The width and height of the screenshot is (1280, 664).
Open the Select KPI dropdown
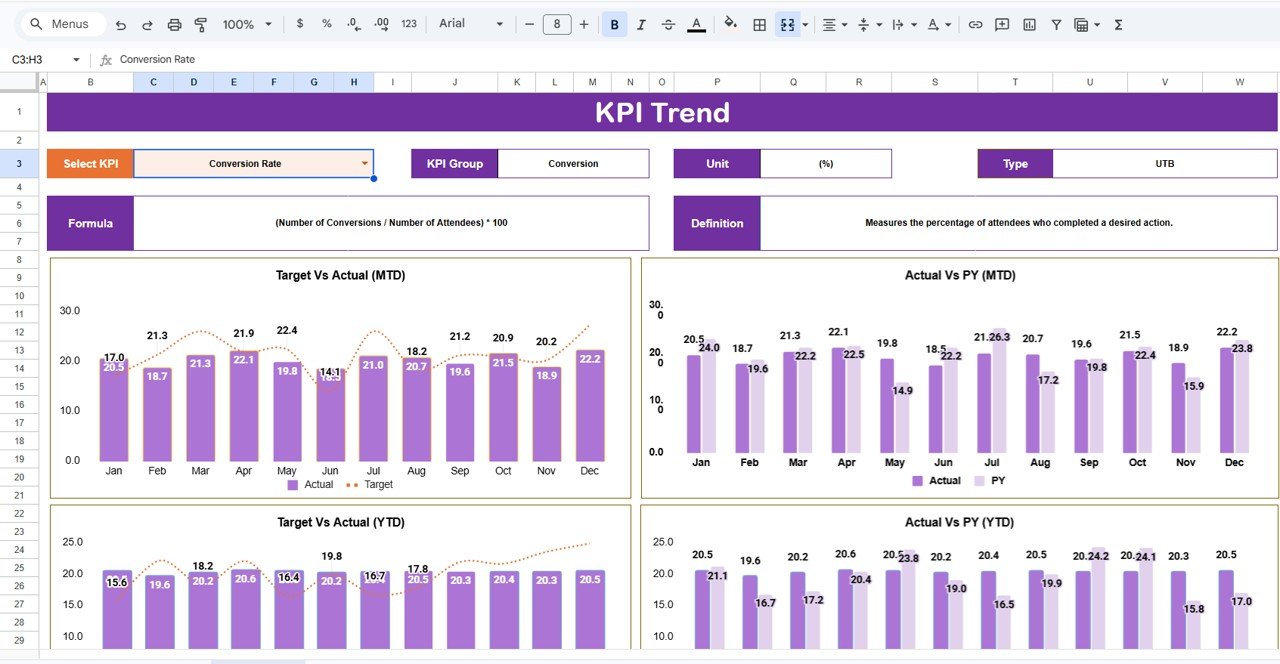click(364, 163)
